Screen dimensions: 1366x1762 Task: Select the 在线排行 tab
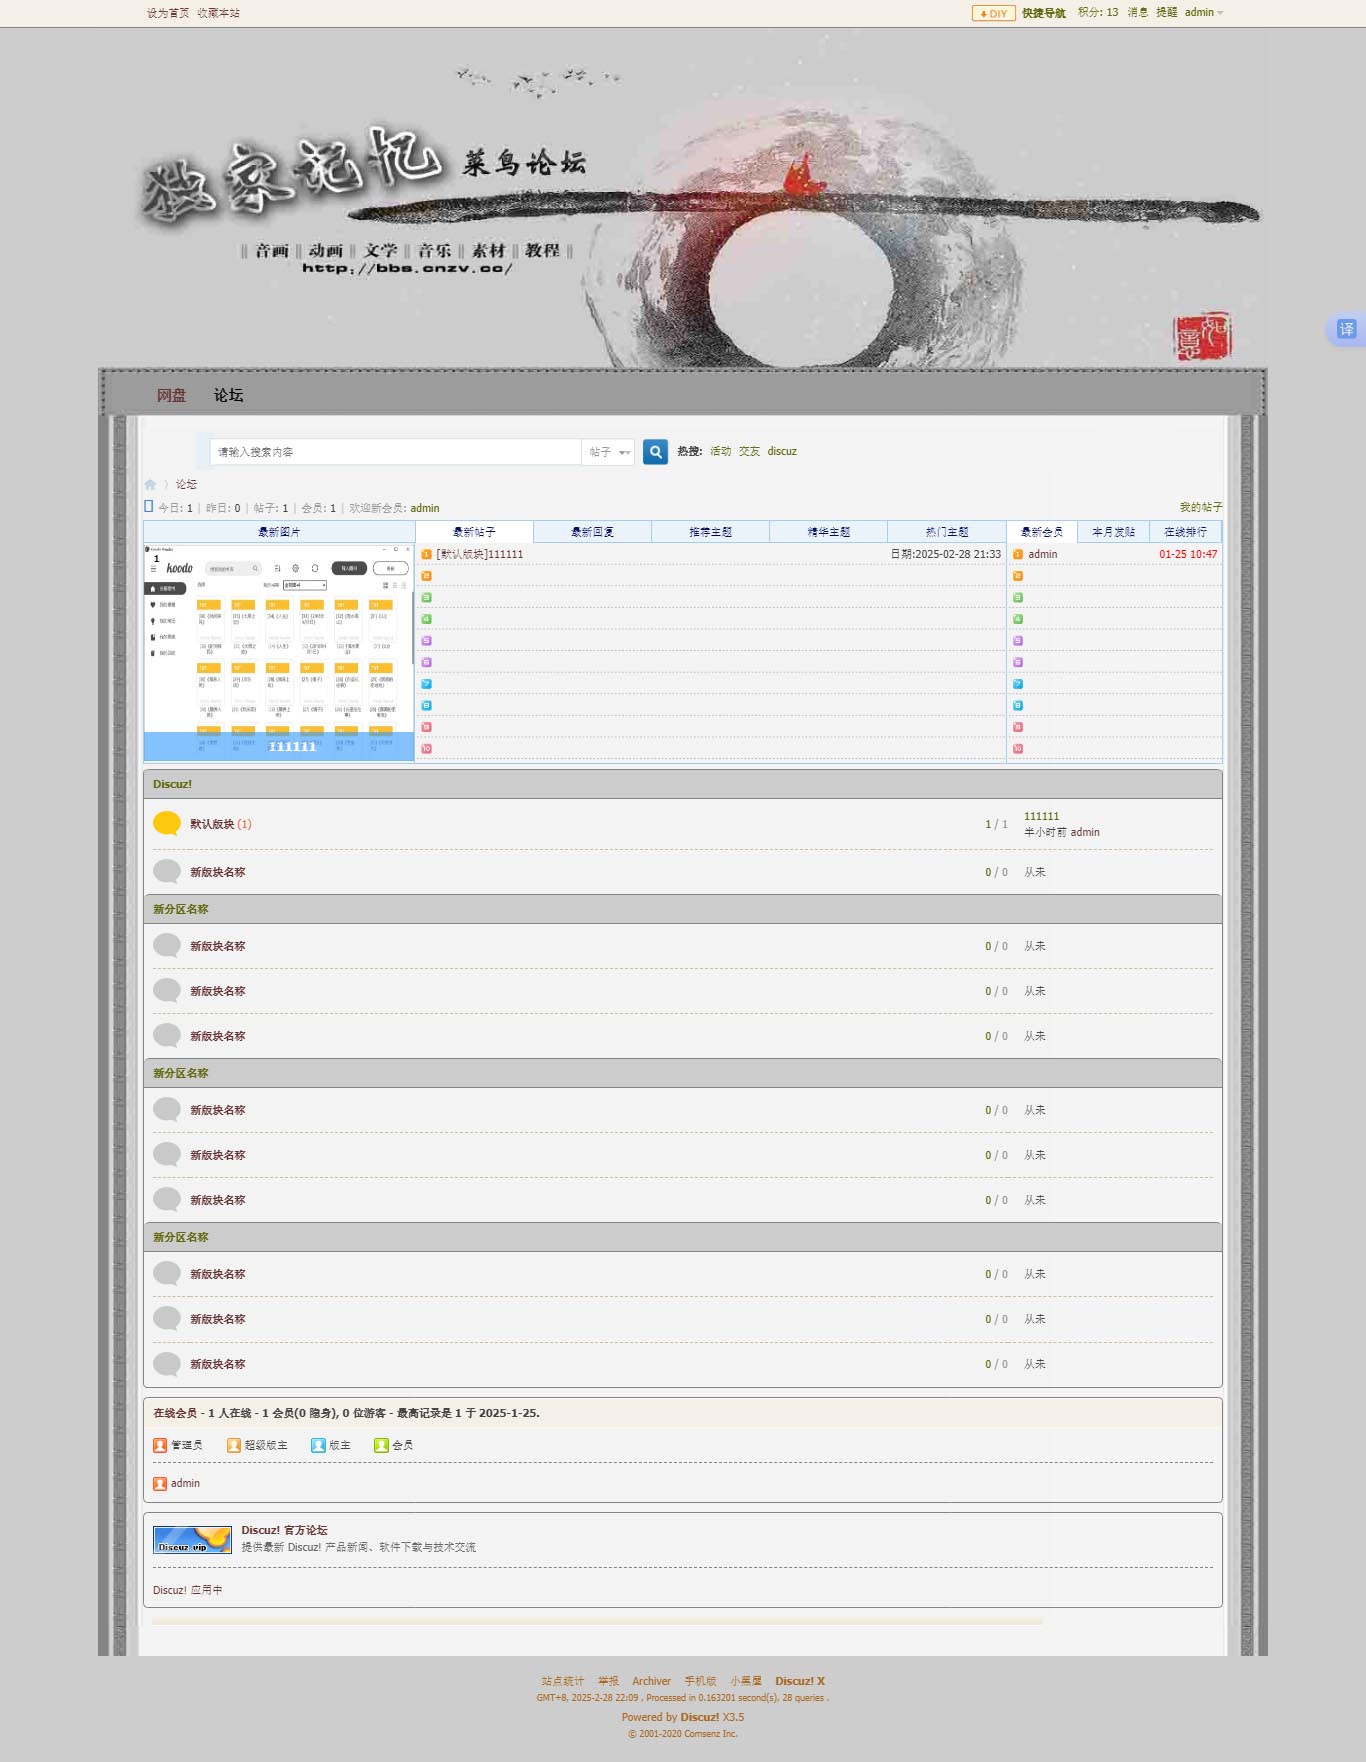pyautogui.click(x=1185, y=532)
